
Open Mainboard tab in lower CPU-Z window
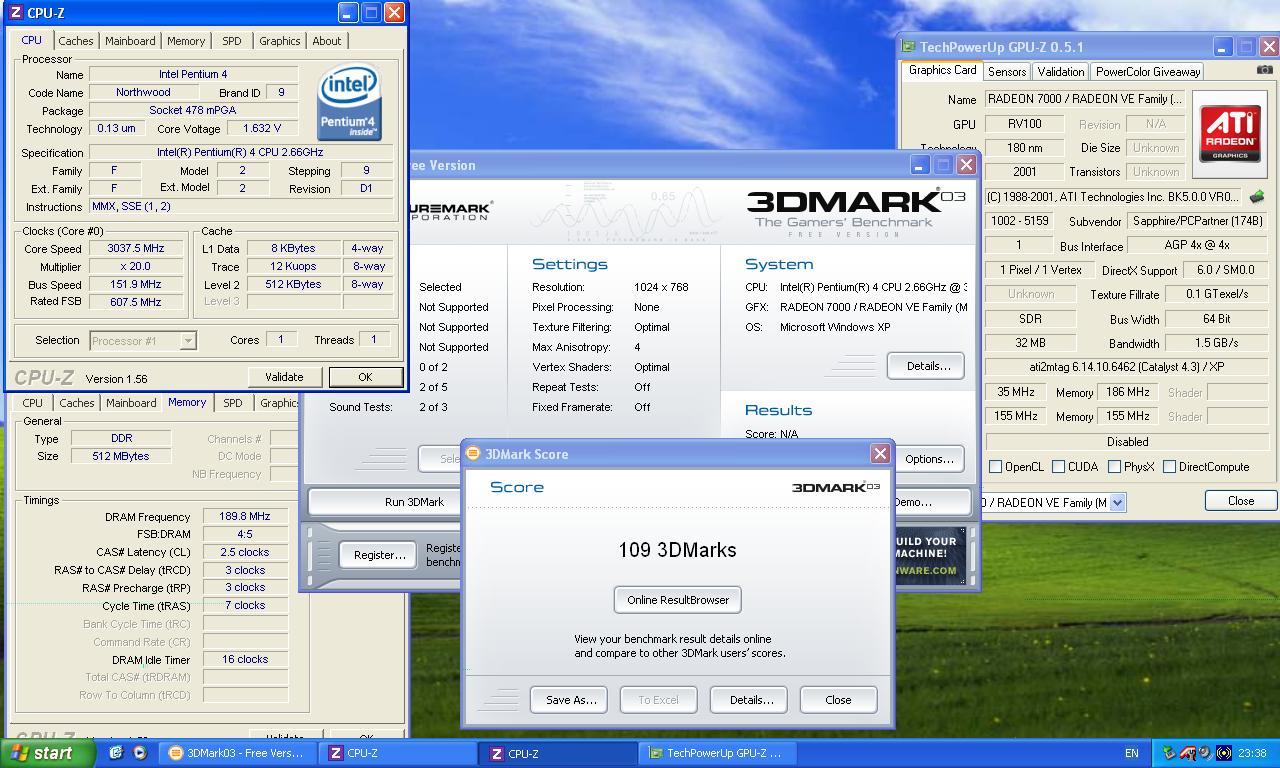131,403
